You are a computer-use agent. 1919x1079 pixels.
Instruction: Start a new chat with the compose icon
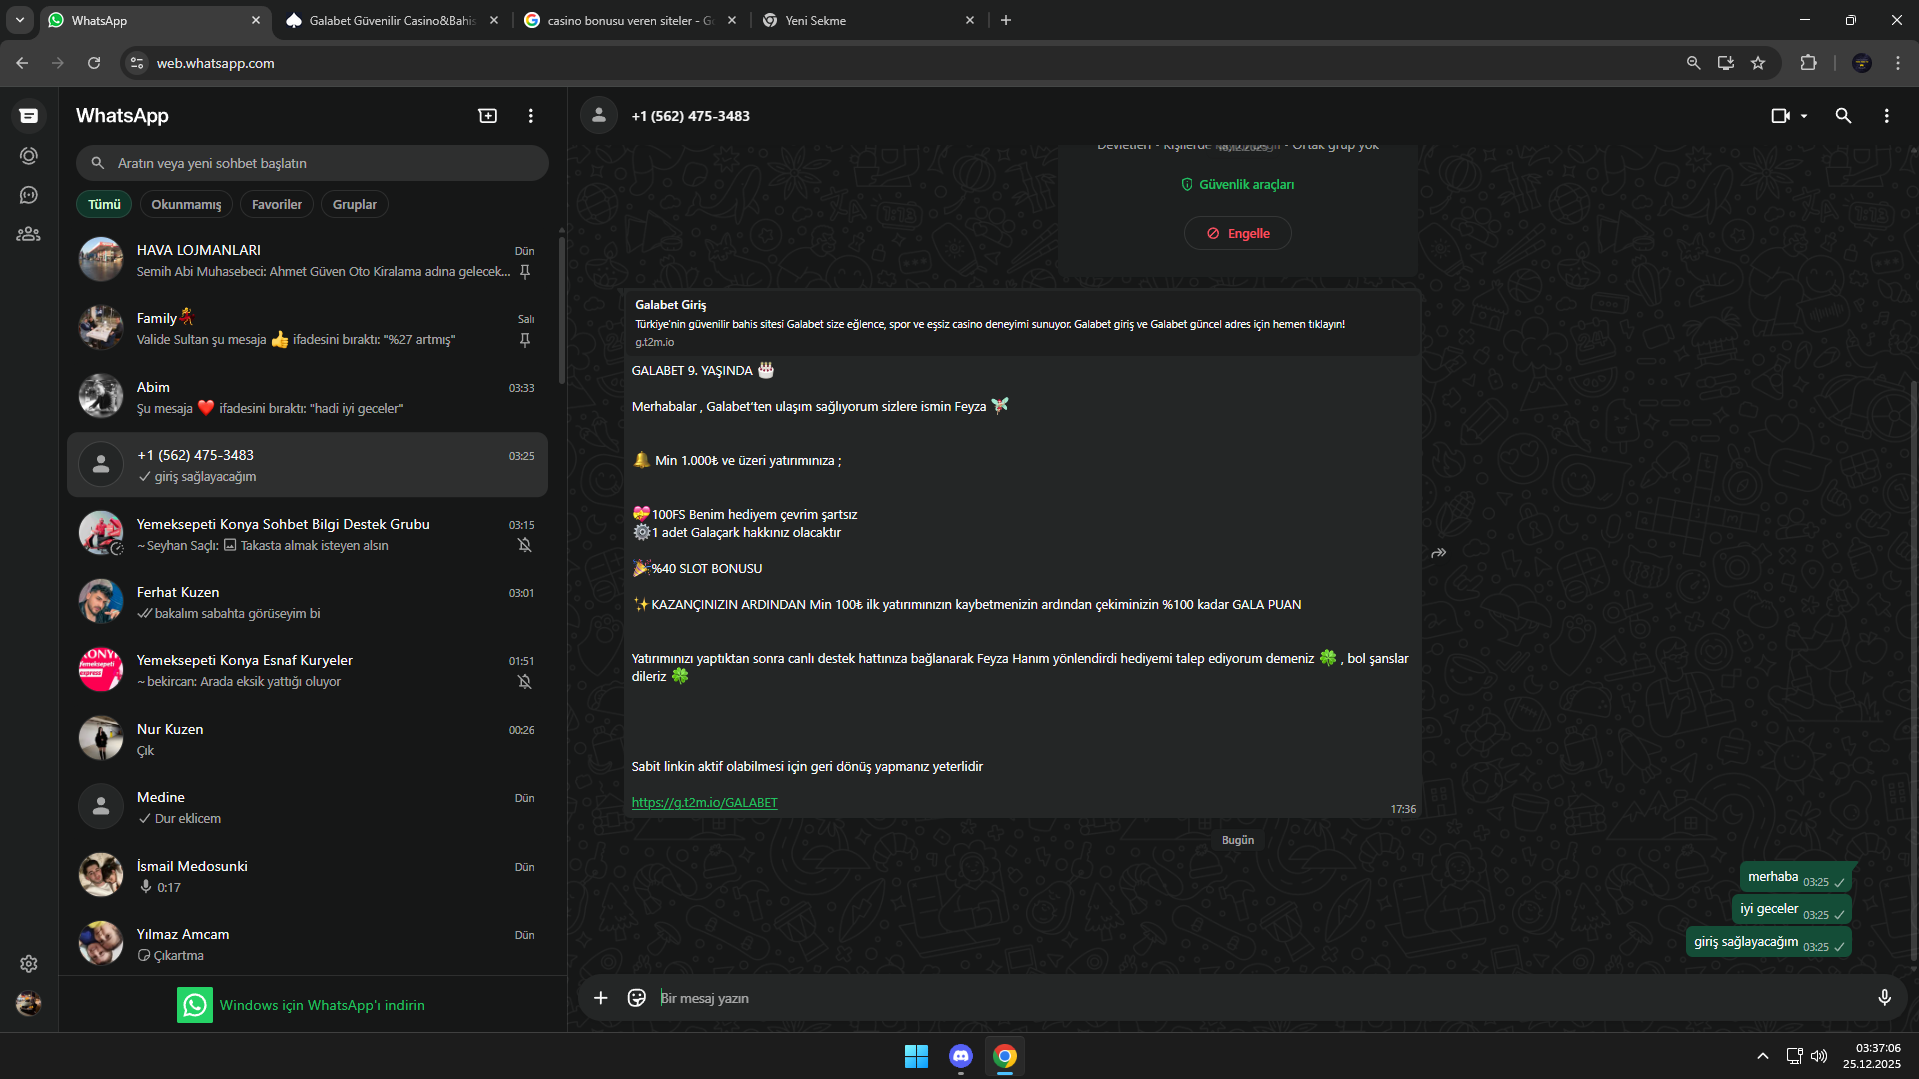pos(488,116)
